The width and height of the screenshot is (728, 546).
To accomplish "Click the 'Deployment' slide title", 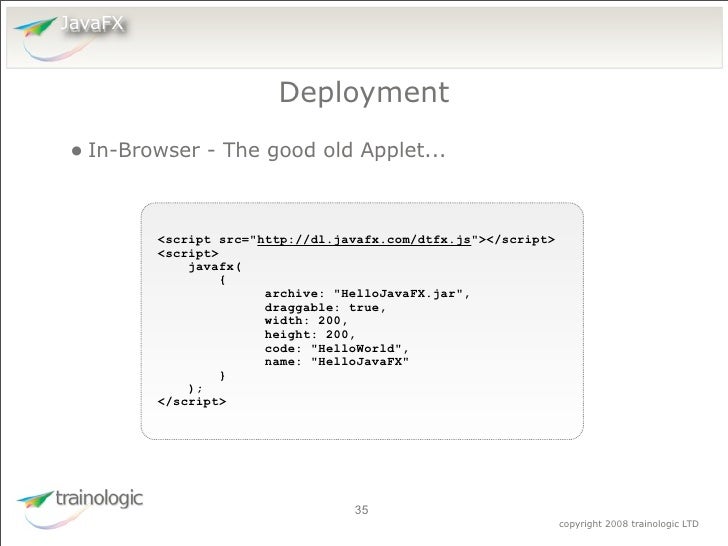I will coord(364,92).
